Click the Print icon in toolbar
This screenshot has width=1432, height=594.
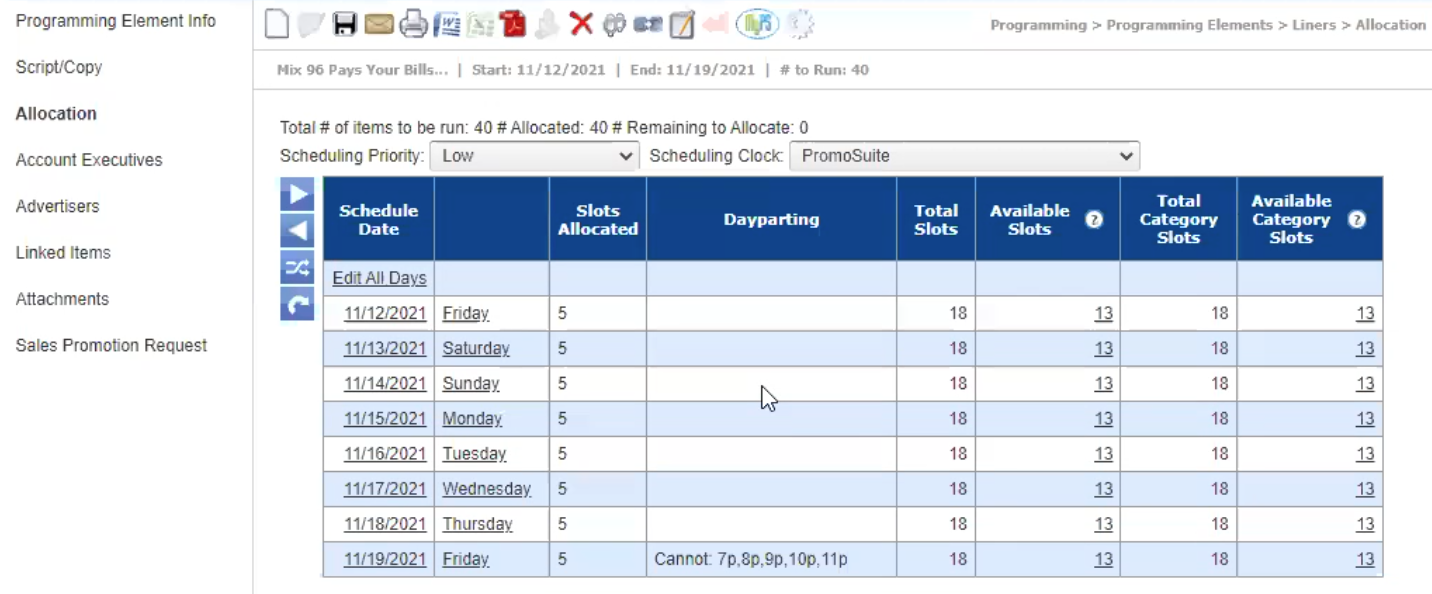click(x=413, y=25)
